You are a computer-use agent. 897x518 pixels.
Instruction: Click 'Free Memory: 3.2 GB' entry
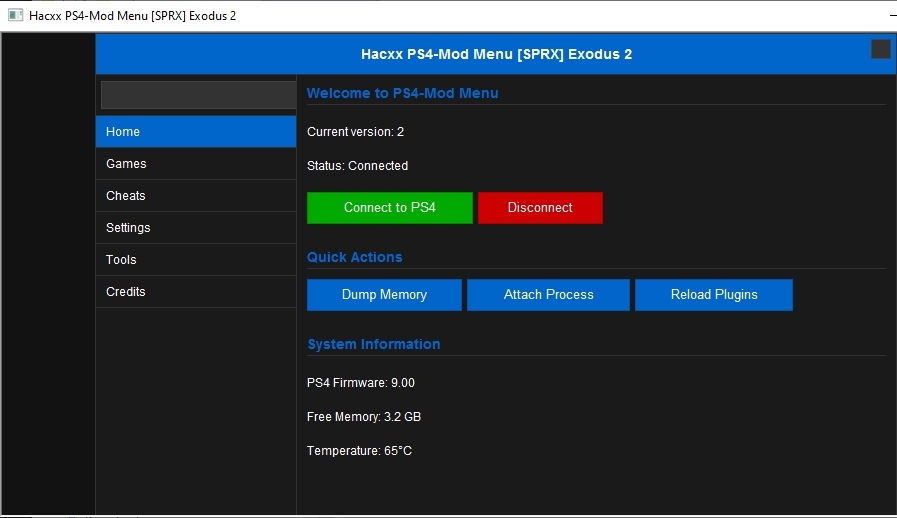coord(364,417)
